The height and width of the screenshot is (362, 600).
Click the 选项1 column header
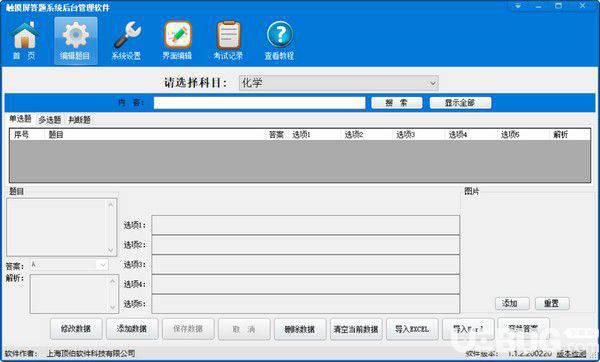pyautogui.click(x=302, y=135)
